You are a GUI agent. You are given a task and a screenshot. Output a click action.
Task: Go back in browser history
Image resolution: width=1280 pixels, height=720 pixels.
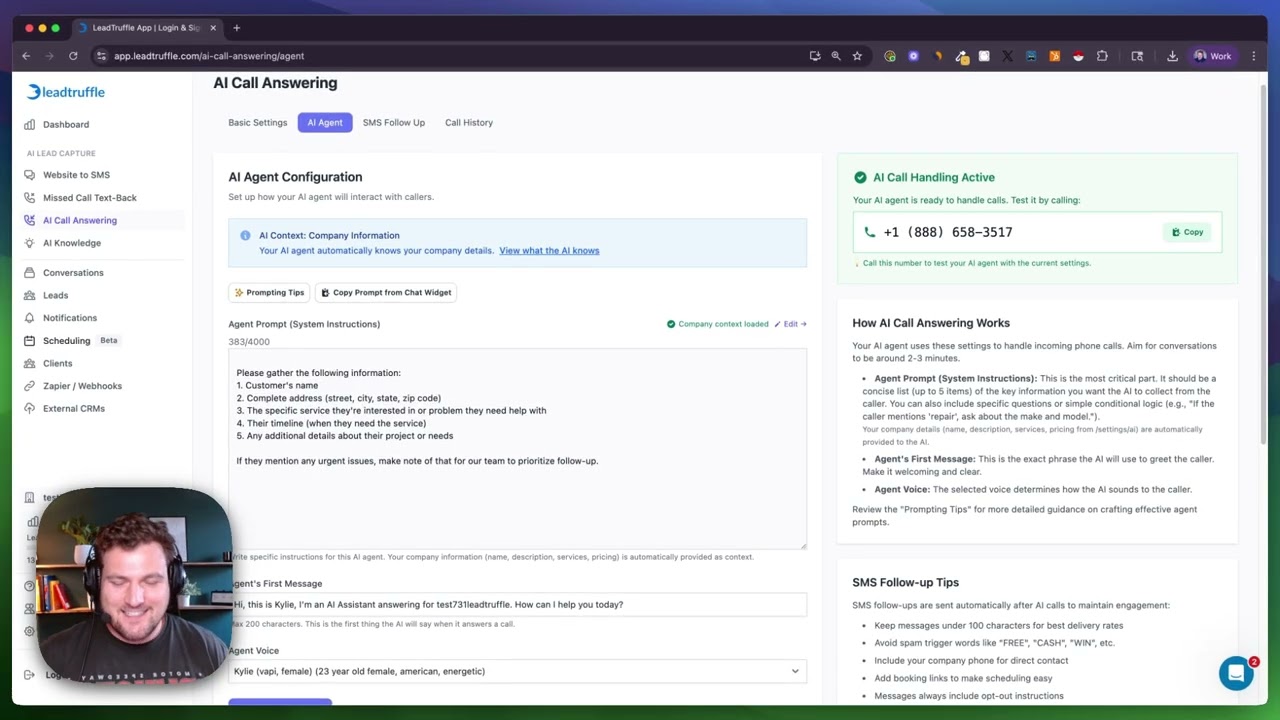(26, 56)
